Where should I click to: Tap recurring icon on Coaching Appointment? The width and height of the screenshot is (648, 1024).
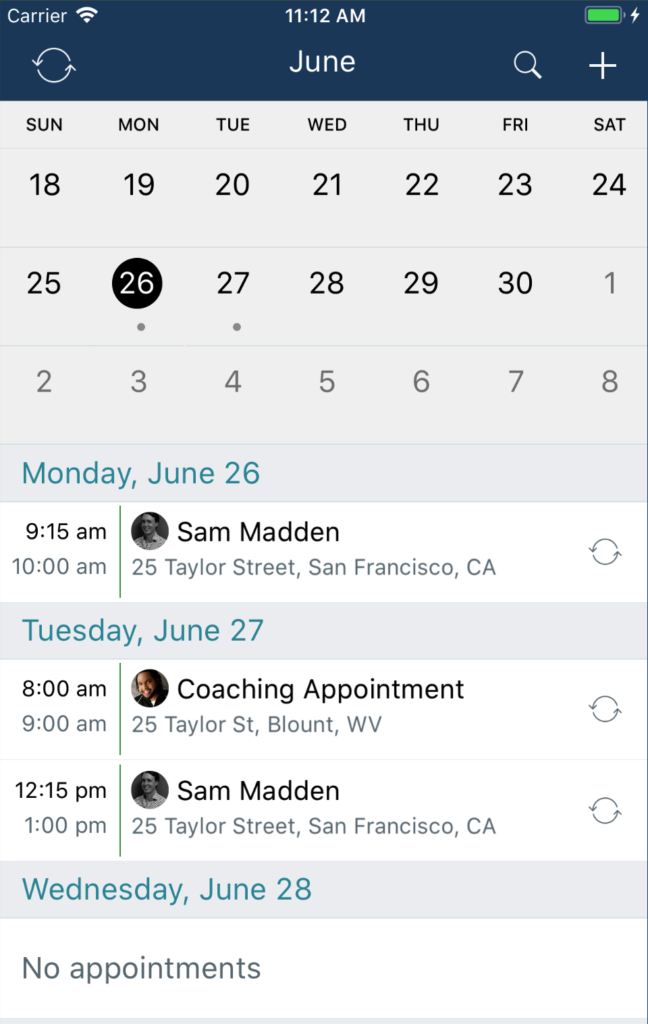coord(605,709)
